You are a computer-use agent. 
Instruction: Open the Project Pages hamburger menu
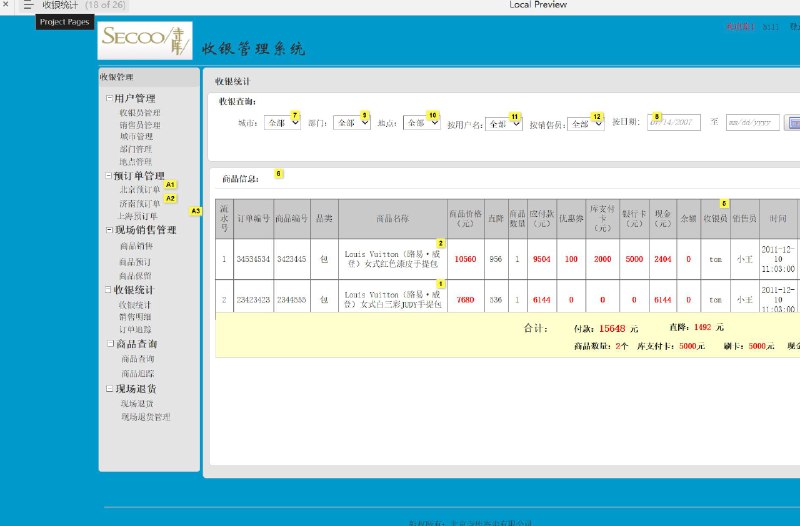[28, 5]
